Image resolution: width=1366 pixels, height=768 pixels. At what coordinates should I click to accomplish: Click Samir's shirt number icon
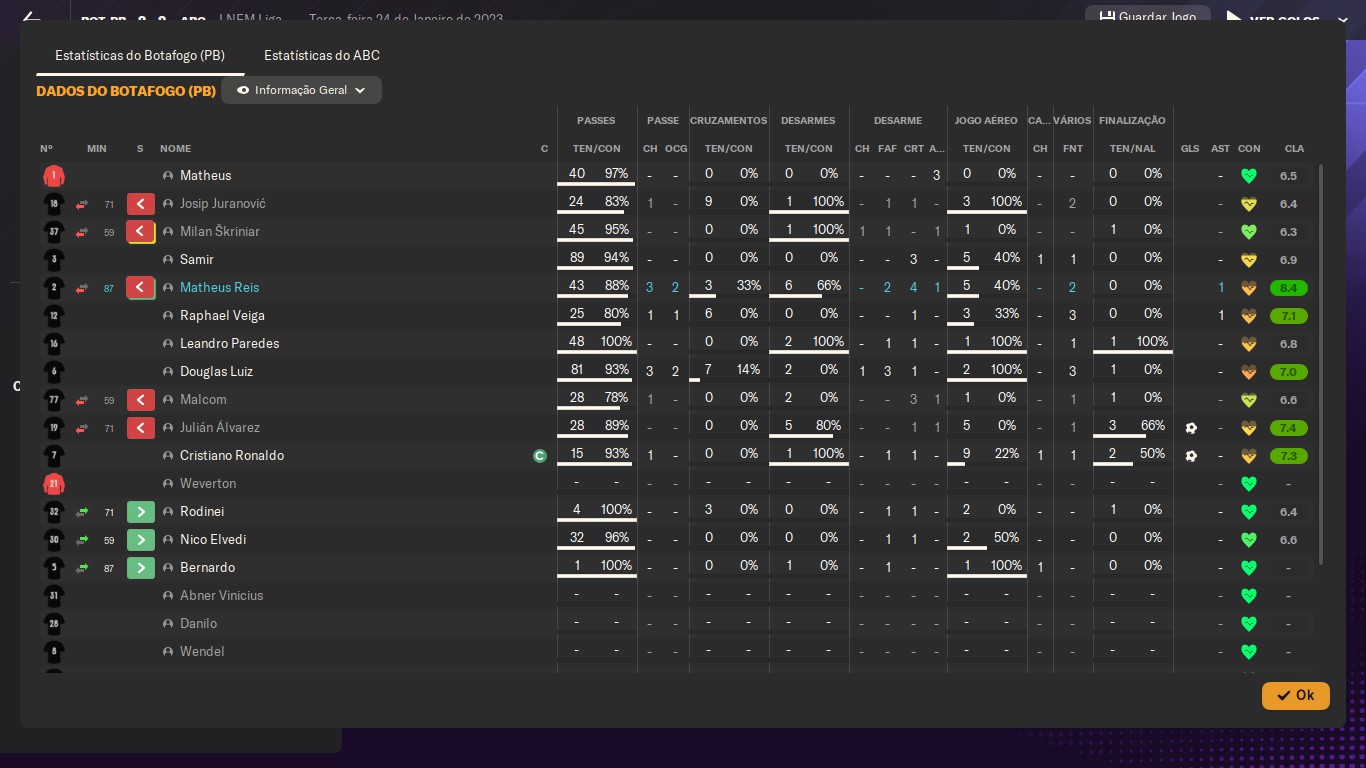(54, 260)
